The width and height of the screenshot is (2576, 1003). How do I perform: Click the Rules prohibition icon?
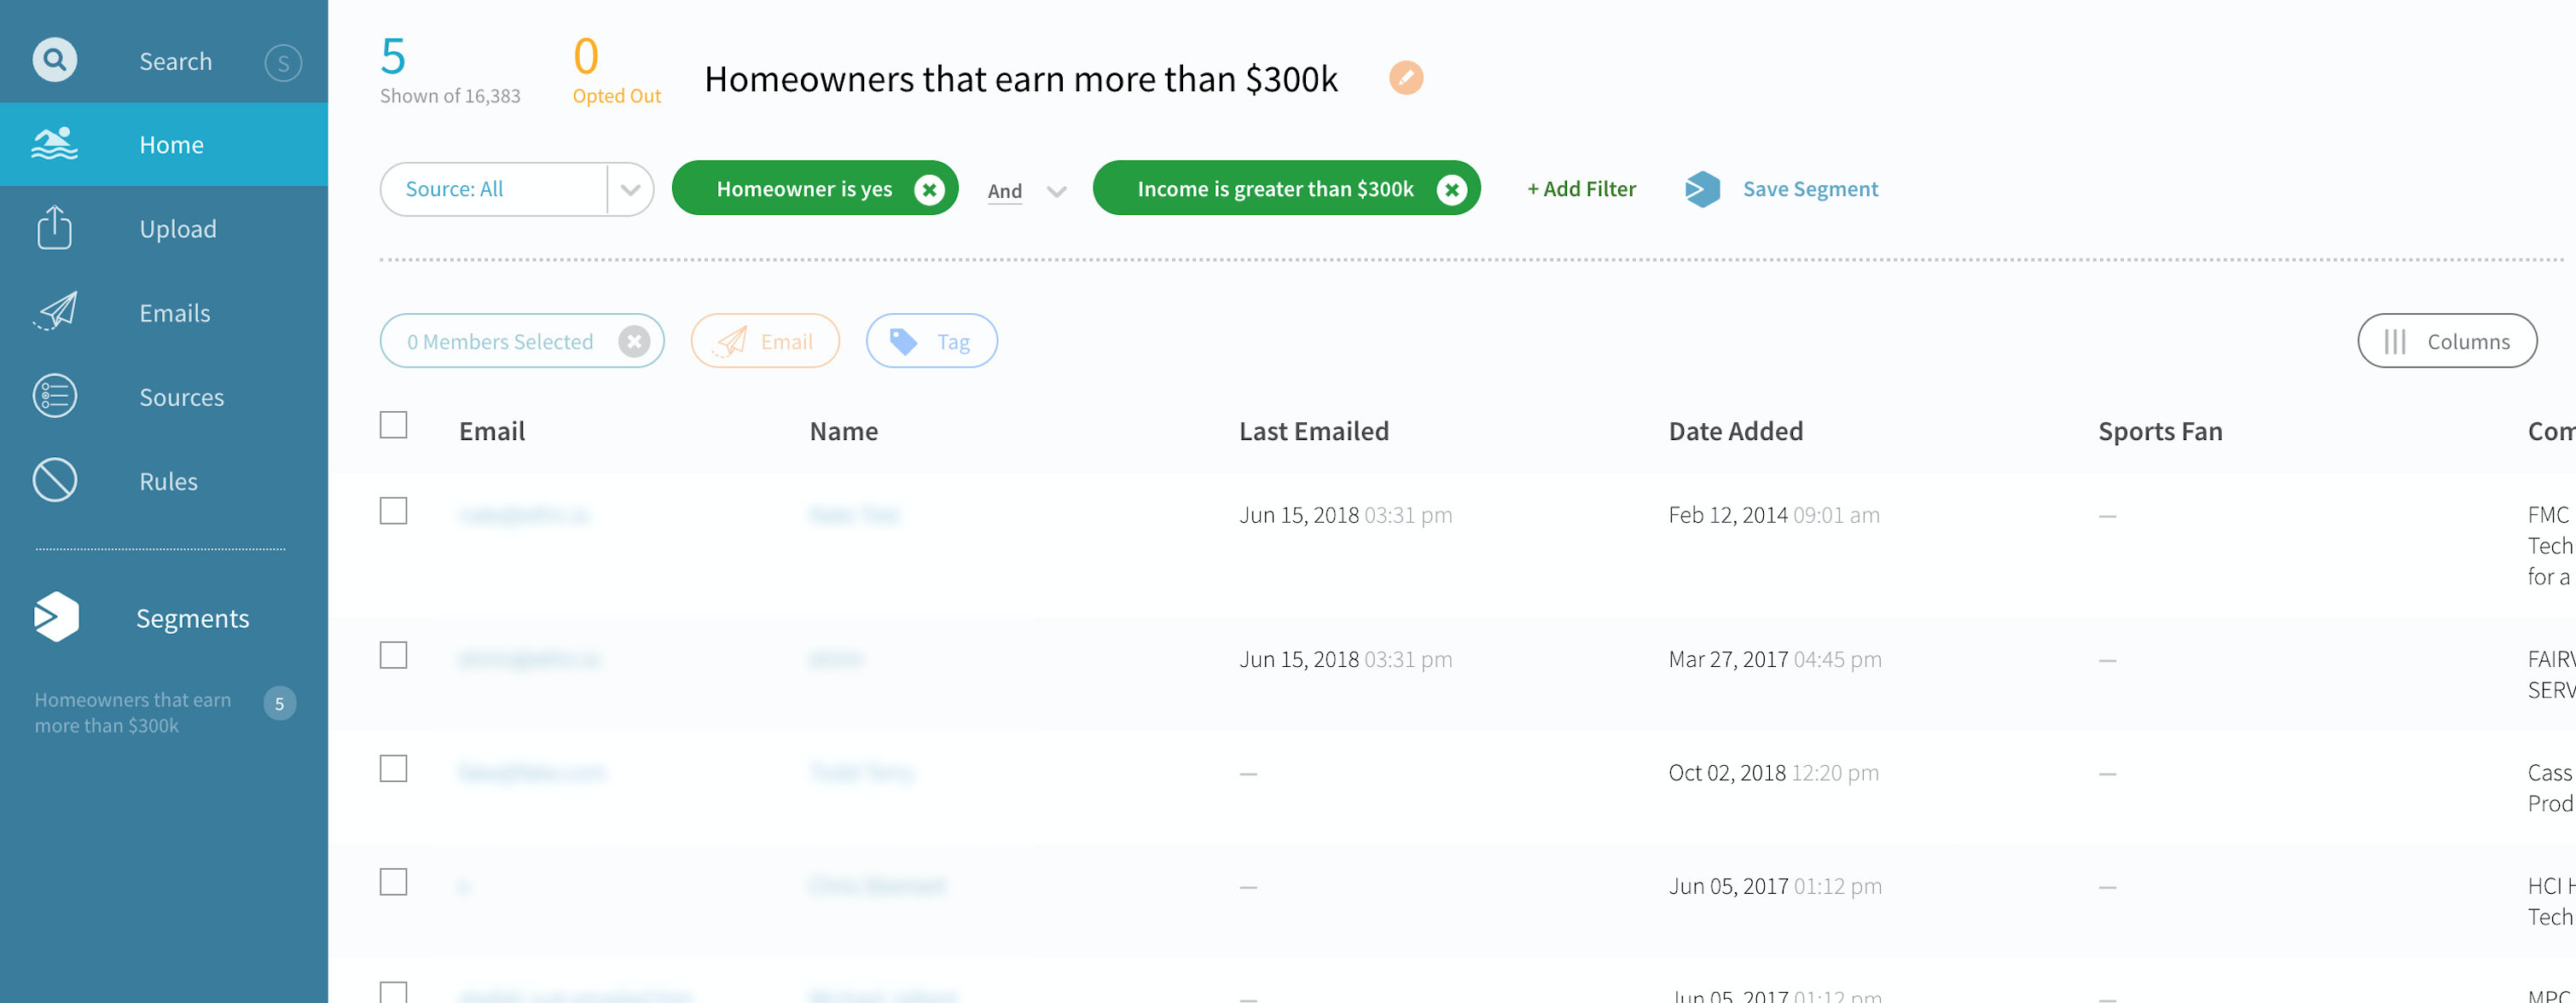[55, 480]
